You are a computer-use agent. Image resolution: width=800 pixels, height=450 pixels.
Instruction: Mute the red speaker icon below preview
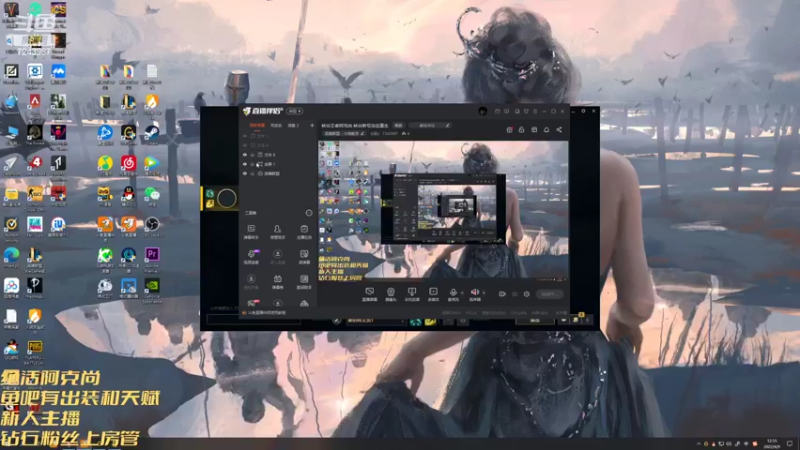point(474,292)
